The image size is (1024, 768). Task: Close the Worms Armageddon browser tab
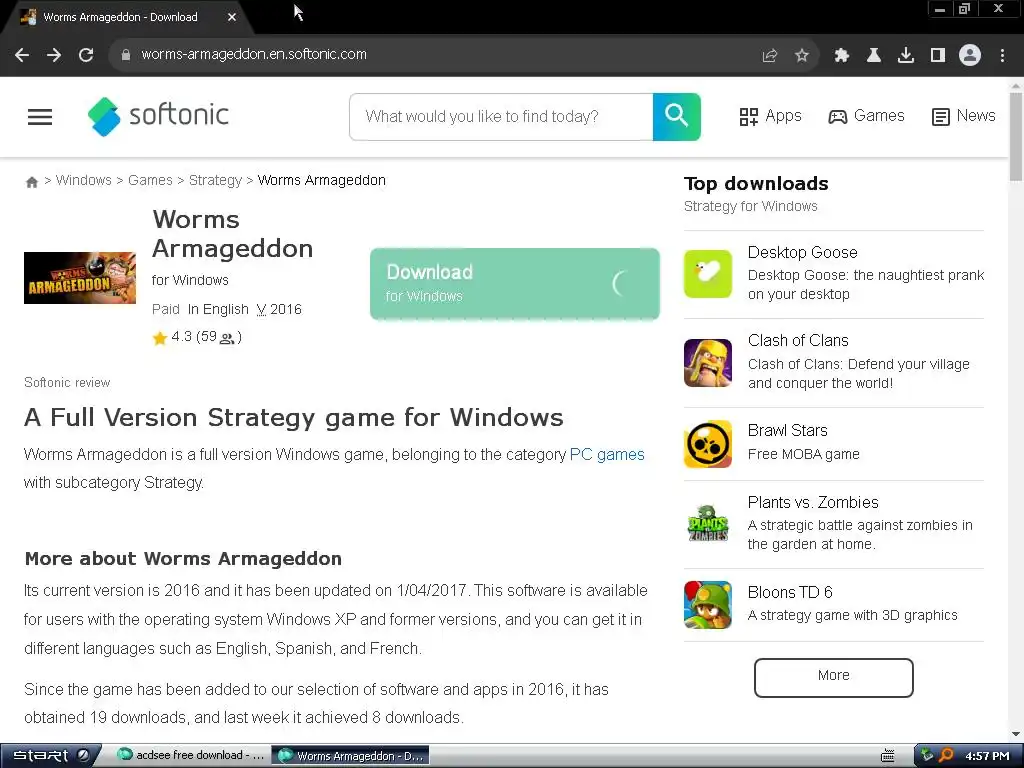[x=232, y=17]
